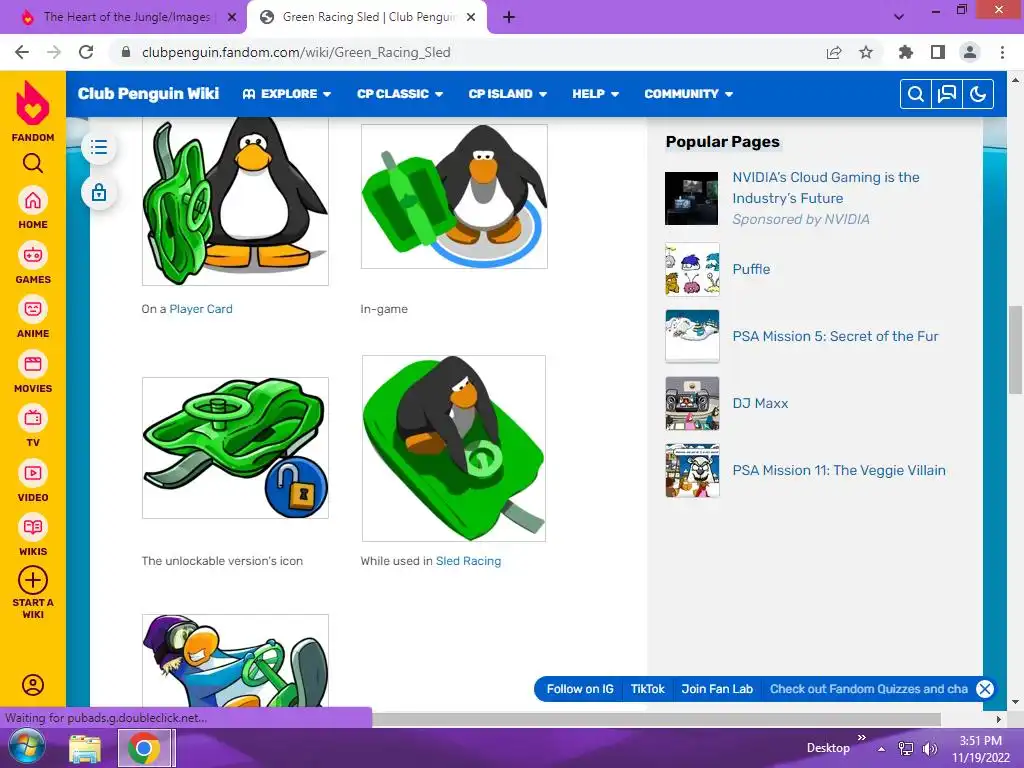Open the Discuss speech bubble icon
1024x768 pixels.
(947, 94)
